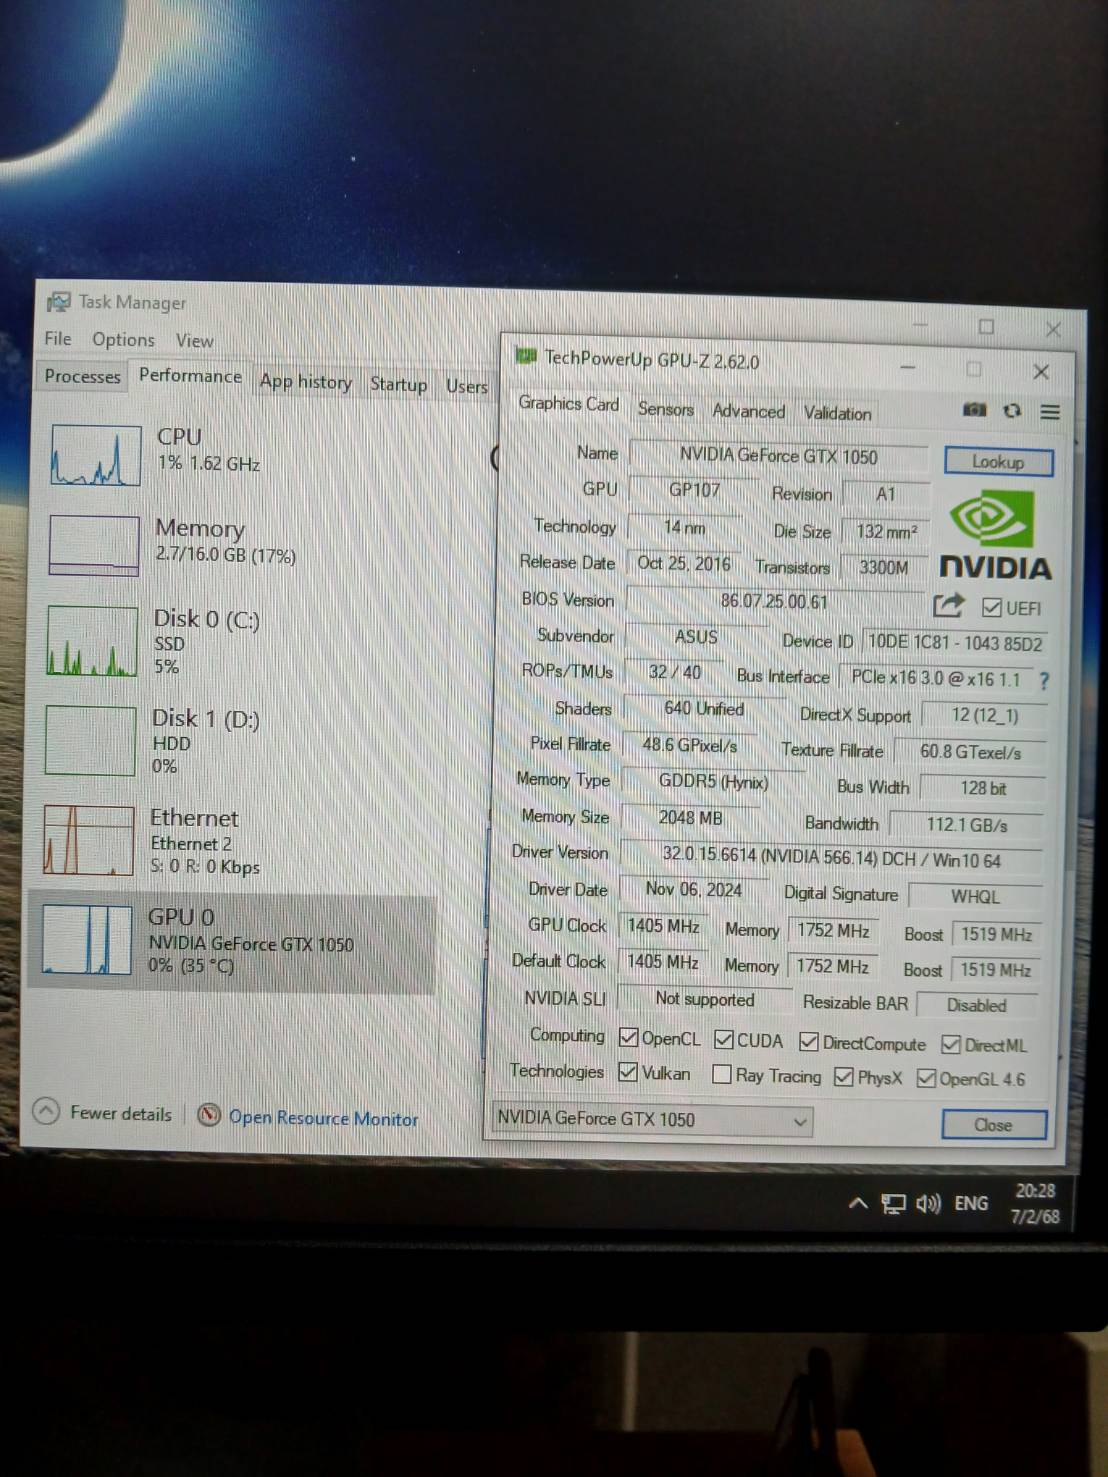Screen dimensions: 1108x1477
Task: Click the Fewer details arrow icon
Action: pyautogui.click(x=46, y=1111)
